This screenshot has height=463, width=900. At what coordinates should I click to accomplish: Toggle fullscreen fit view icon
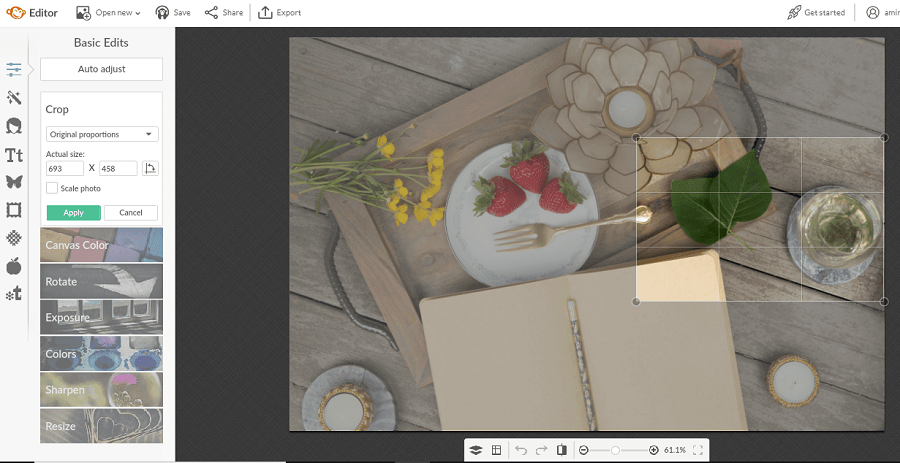698,450
